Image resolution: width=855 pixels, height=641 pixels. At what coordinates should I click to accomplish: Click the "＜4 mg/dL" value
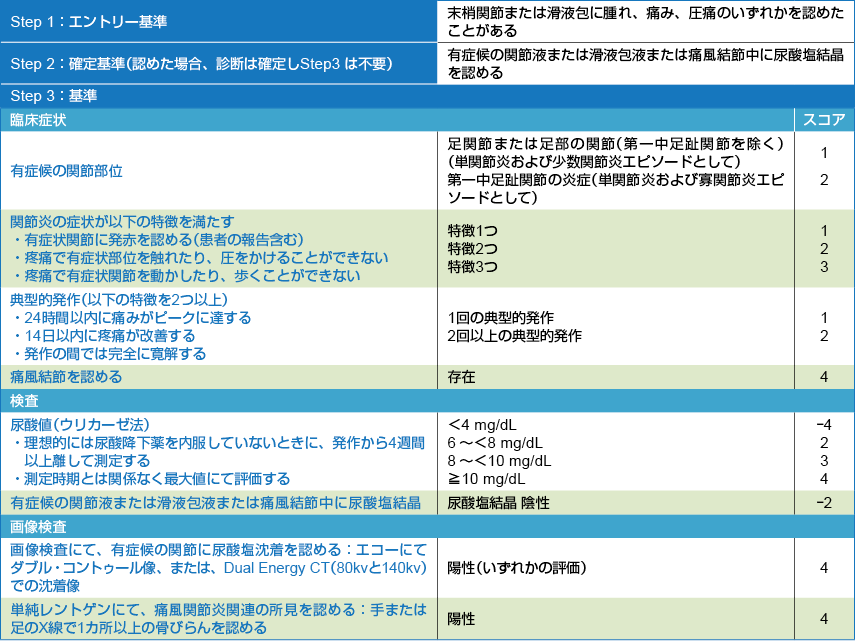pos(482,425)
